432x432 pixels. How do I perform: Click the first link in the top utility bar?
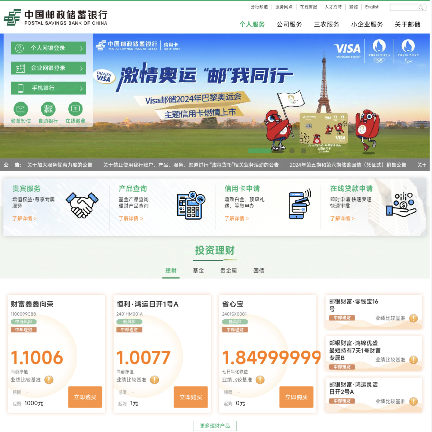pyautogui.click(x=259, y=7)
